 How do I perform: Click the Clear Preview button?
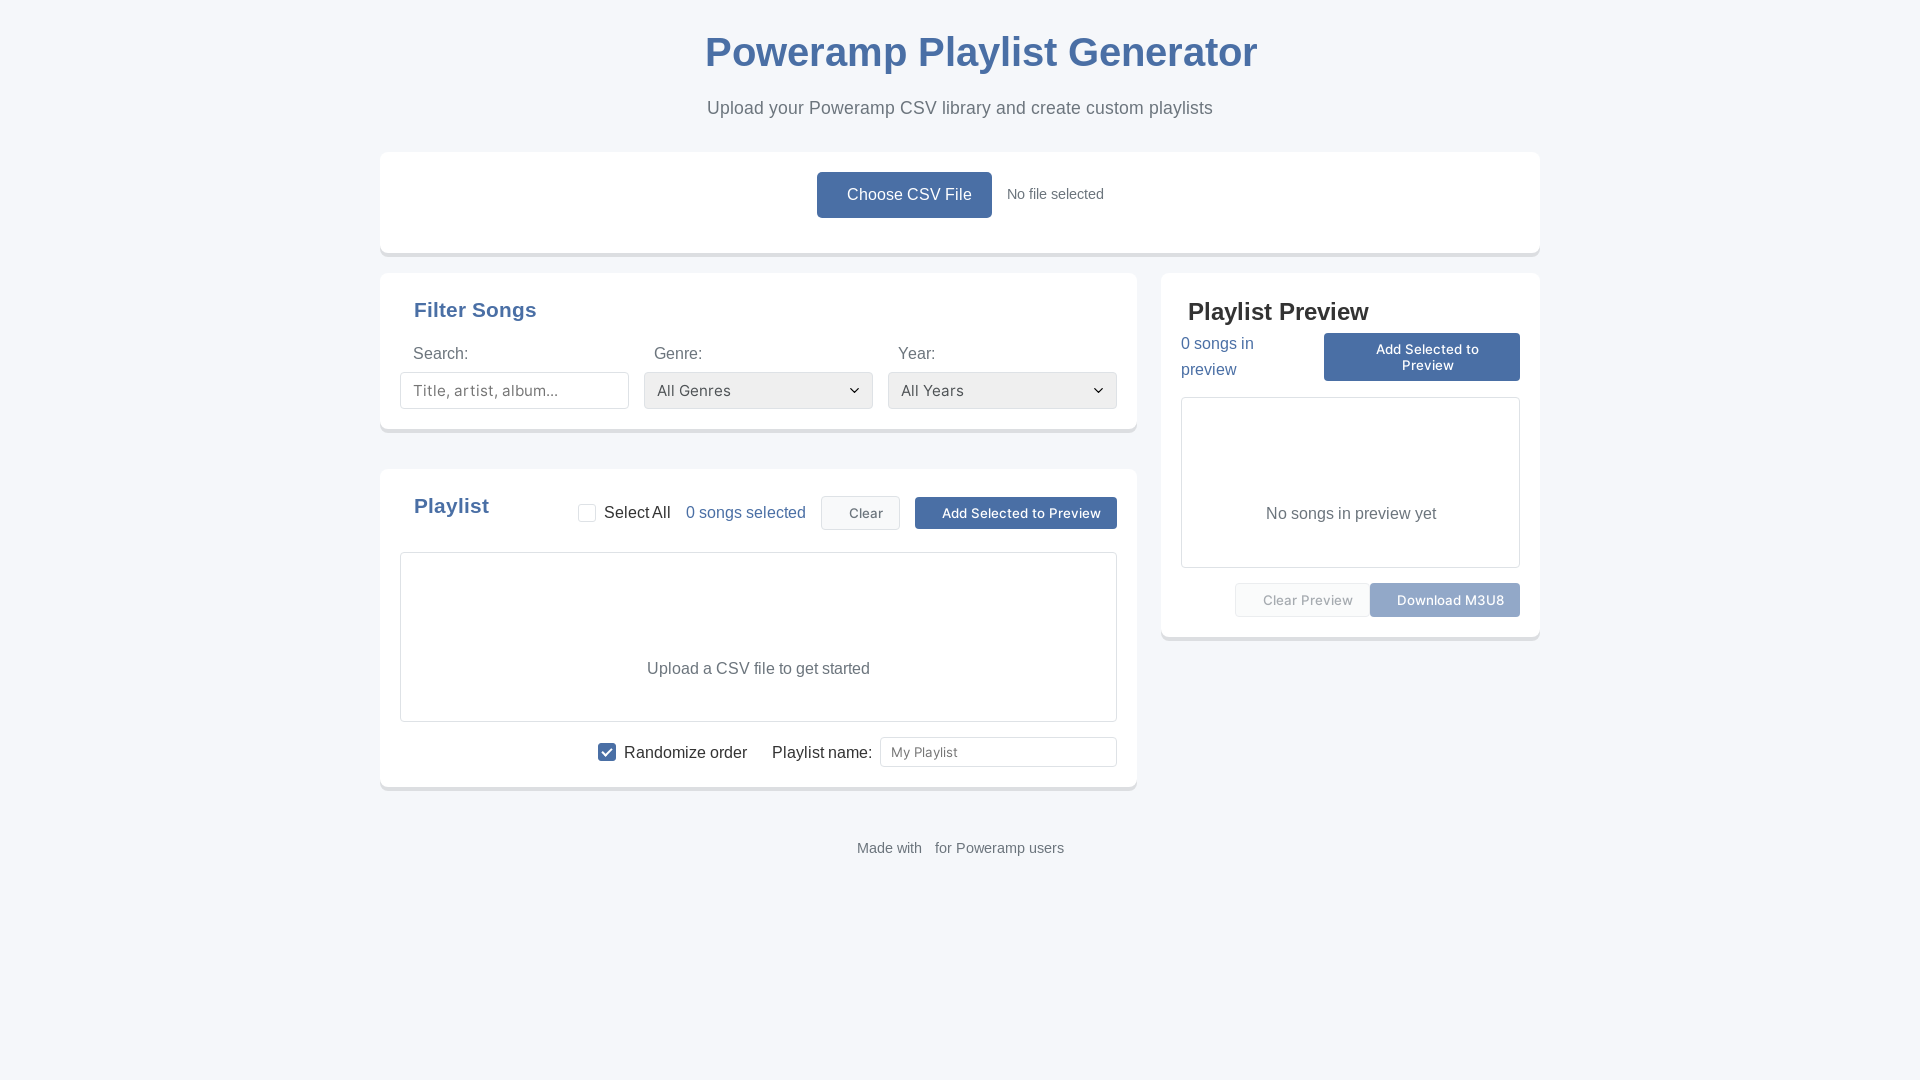pyautogui.click(x=1302, y=600)
